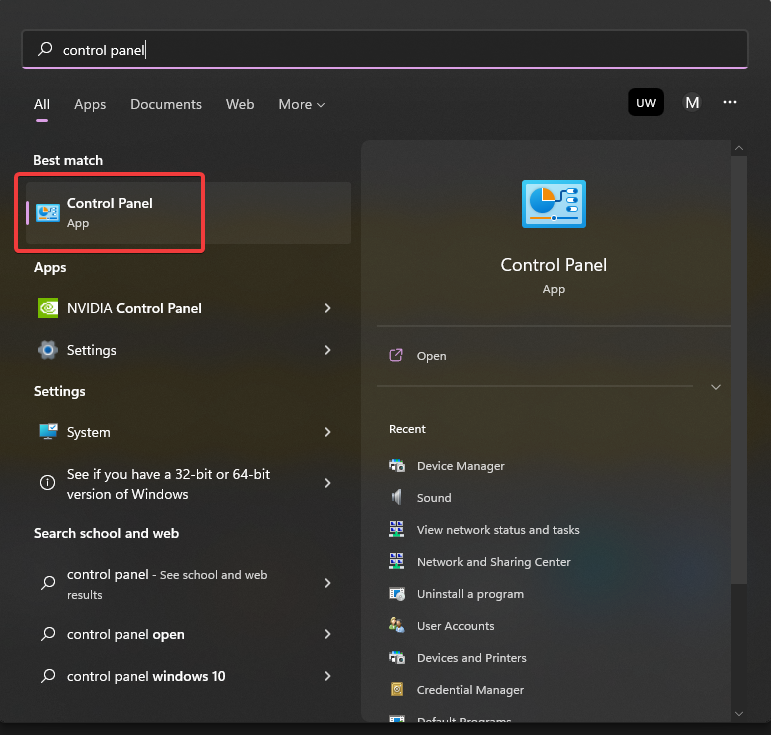
Task: Open the M profile avatar
Action: 692,102
